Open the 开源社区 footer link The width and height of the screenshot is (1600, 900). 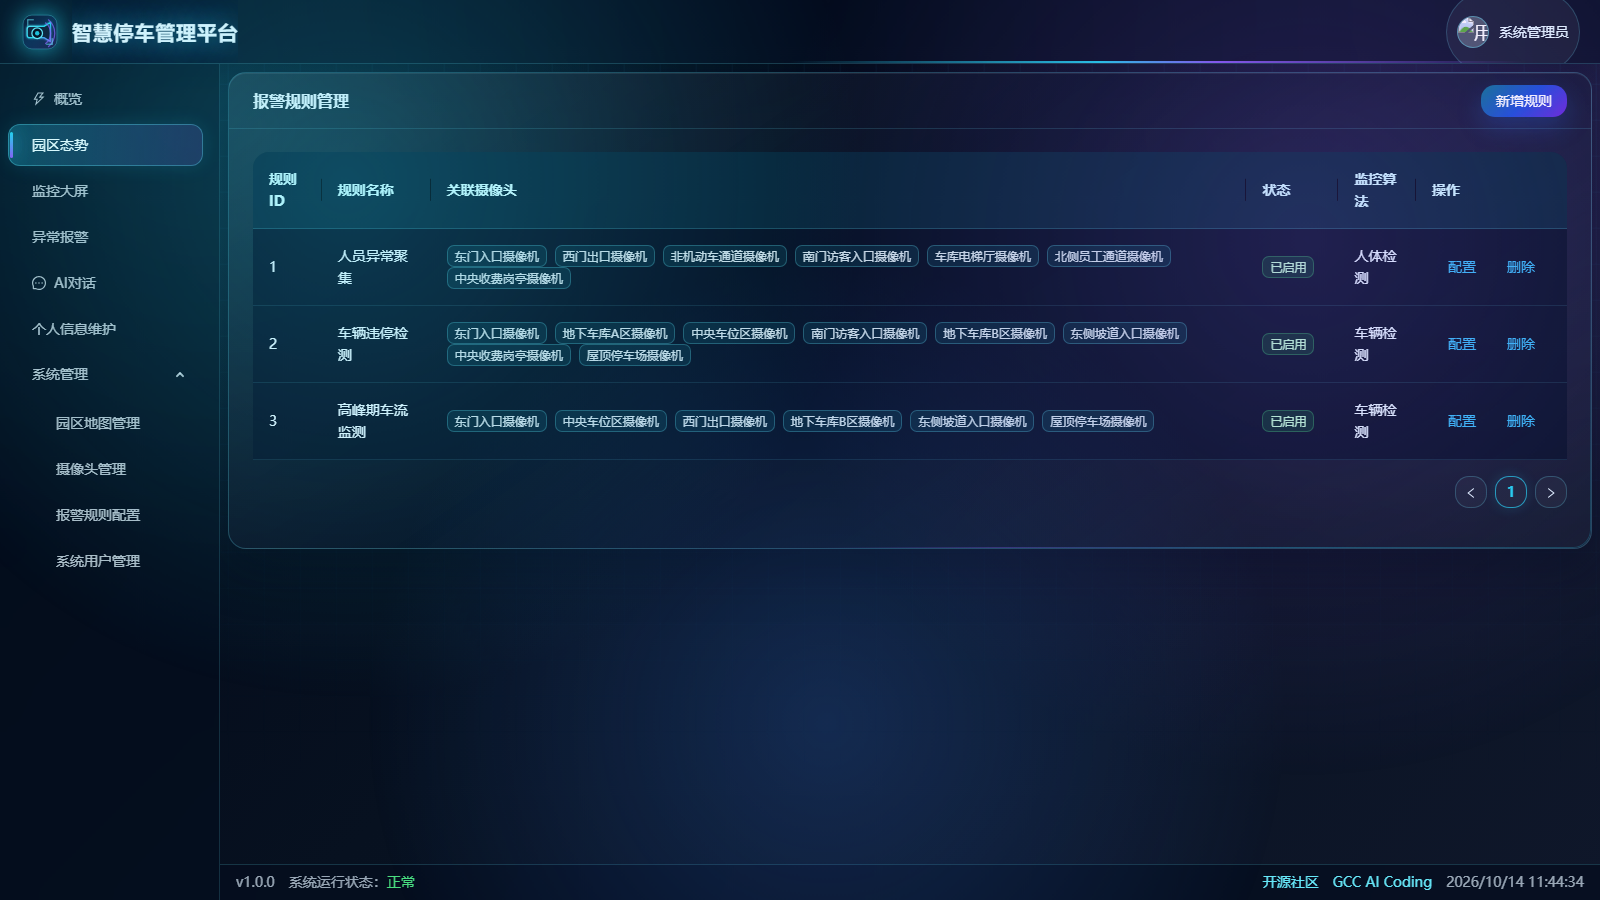point(1290,882)
